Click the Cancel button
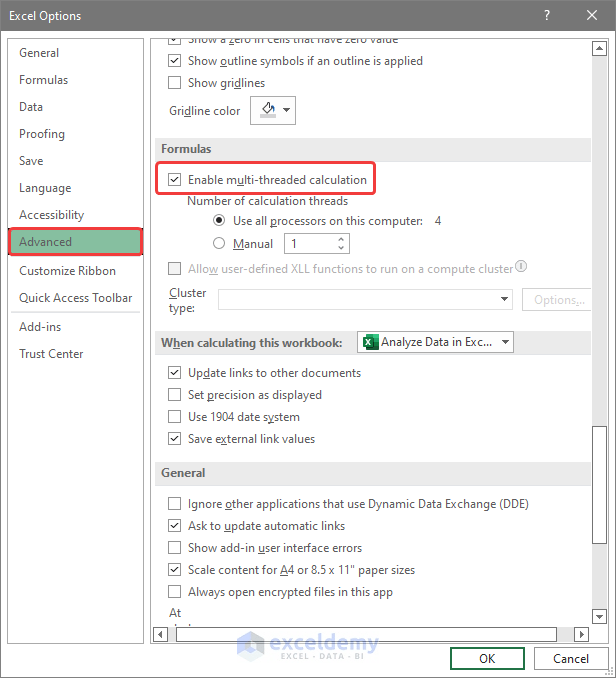The height and width of the screenshot is (678, 616). pyautogui.click(x=571, y=659)
